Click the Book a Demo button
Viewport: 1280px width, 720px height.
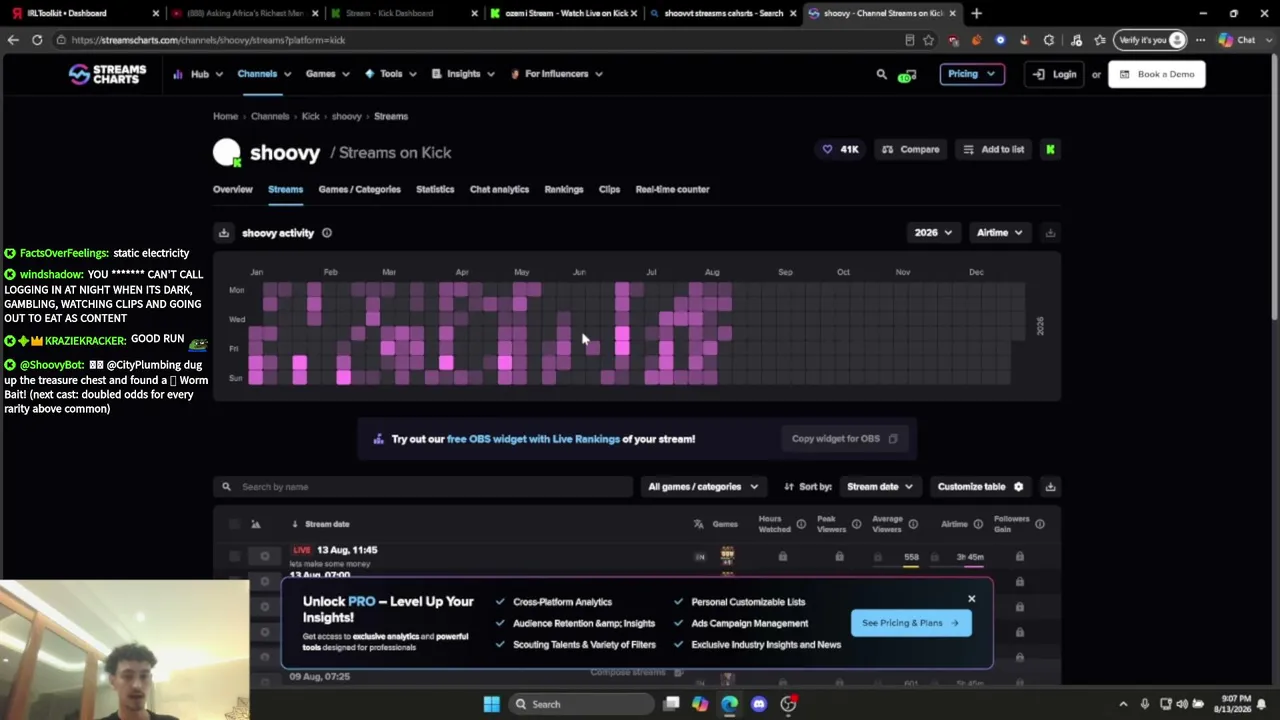tap(1157, 74)
